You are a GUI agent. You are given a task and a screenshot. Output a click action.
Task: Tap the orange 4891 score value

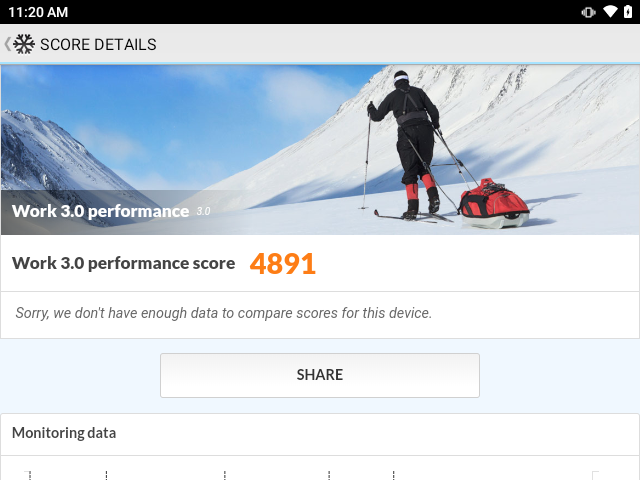(x=282, y=264)
